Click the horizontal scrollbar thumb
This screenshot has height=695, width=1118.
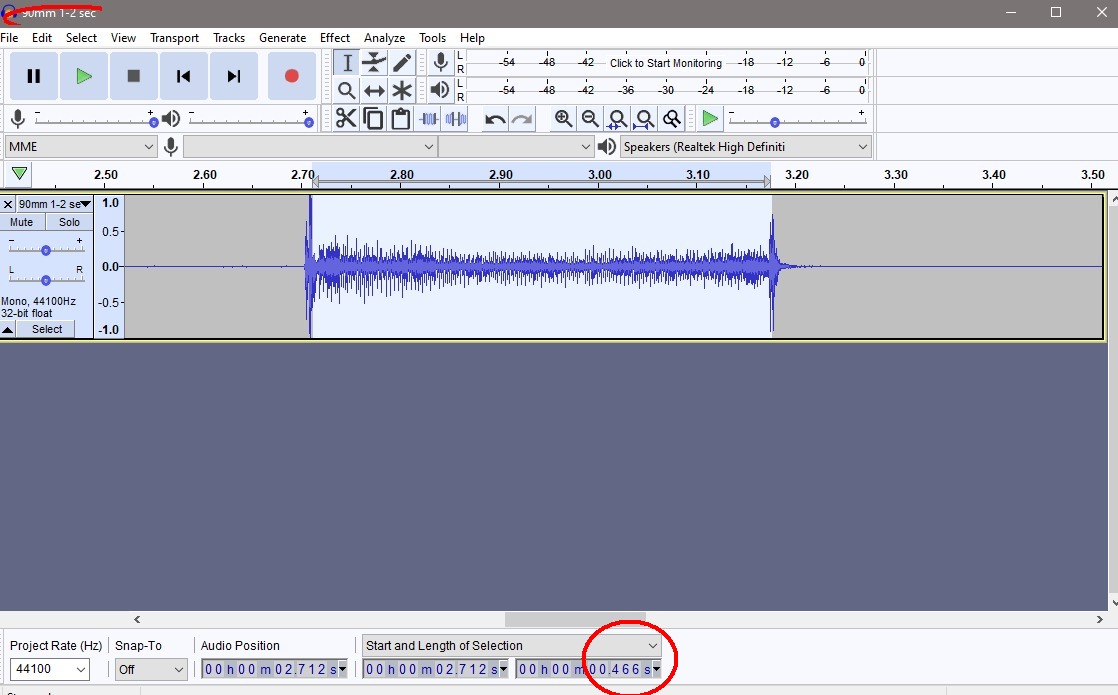[575, 619]
